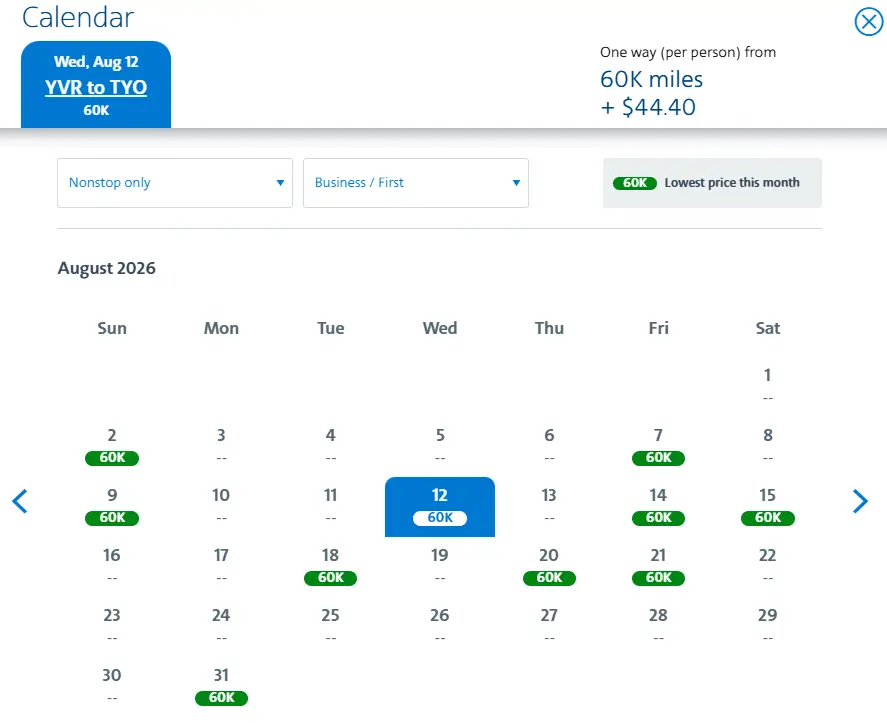Choose August 14 with 60K fare
The width and height of the screenshot is (887, 723).
coord(658,506)
